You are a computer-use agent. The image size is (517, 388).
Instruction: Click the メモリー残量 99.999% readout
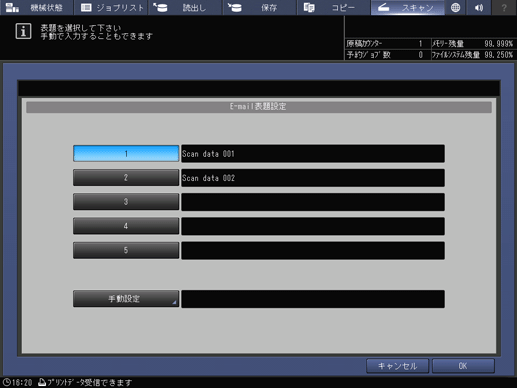[x=473, y=44]
